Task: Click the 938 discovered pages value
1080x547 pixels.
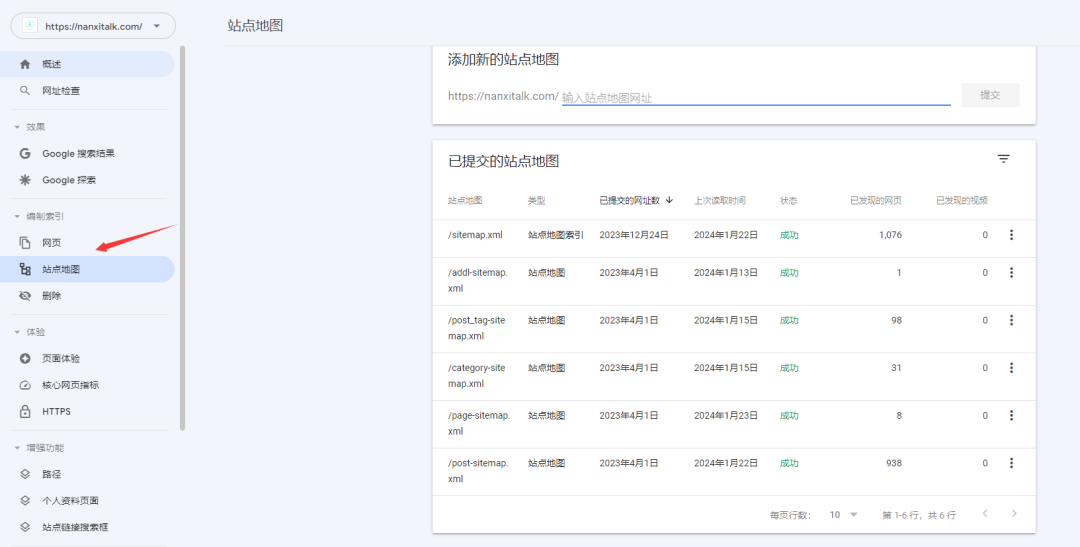Action: tap(894, 463)
